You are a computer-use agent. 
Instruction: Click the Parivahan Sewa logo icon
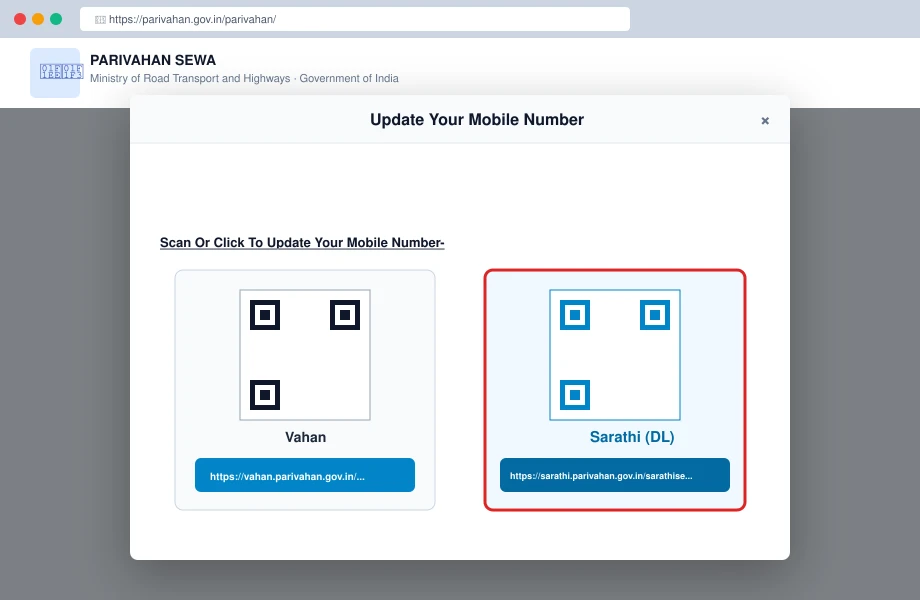pyautogui.click(x=55, y=73)
